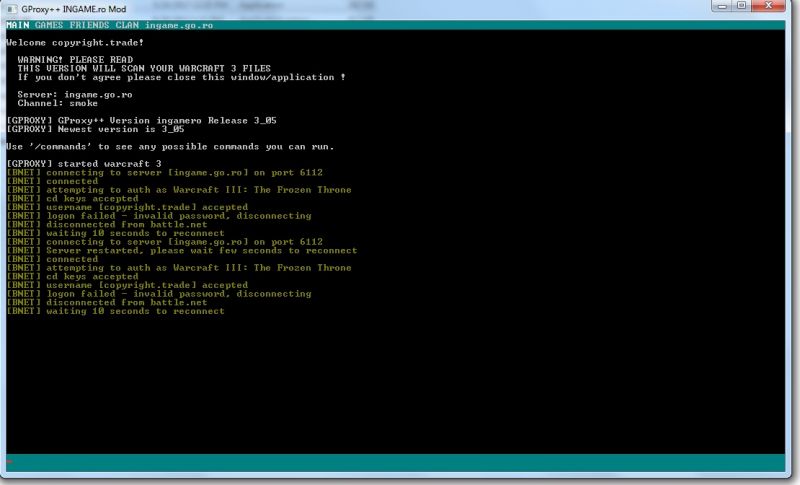
Task: Click the 'Server: ingame.go.ro' line
Action: pyautogui.click(x=75, y=94)
